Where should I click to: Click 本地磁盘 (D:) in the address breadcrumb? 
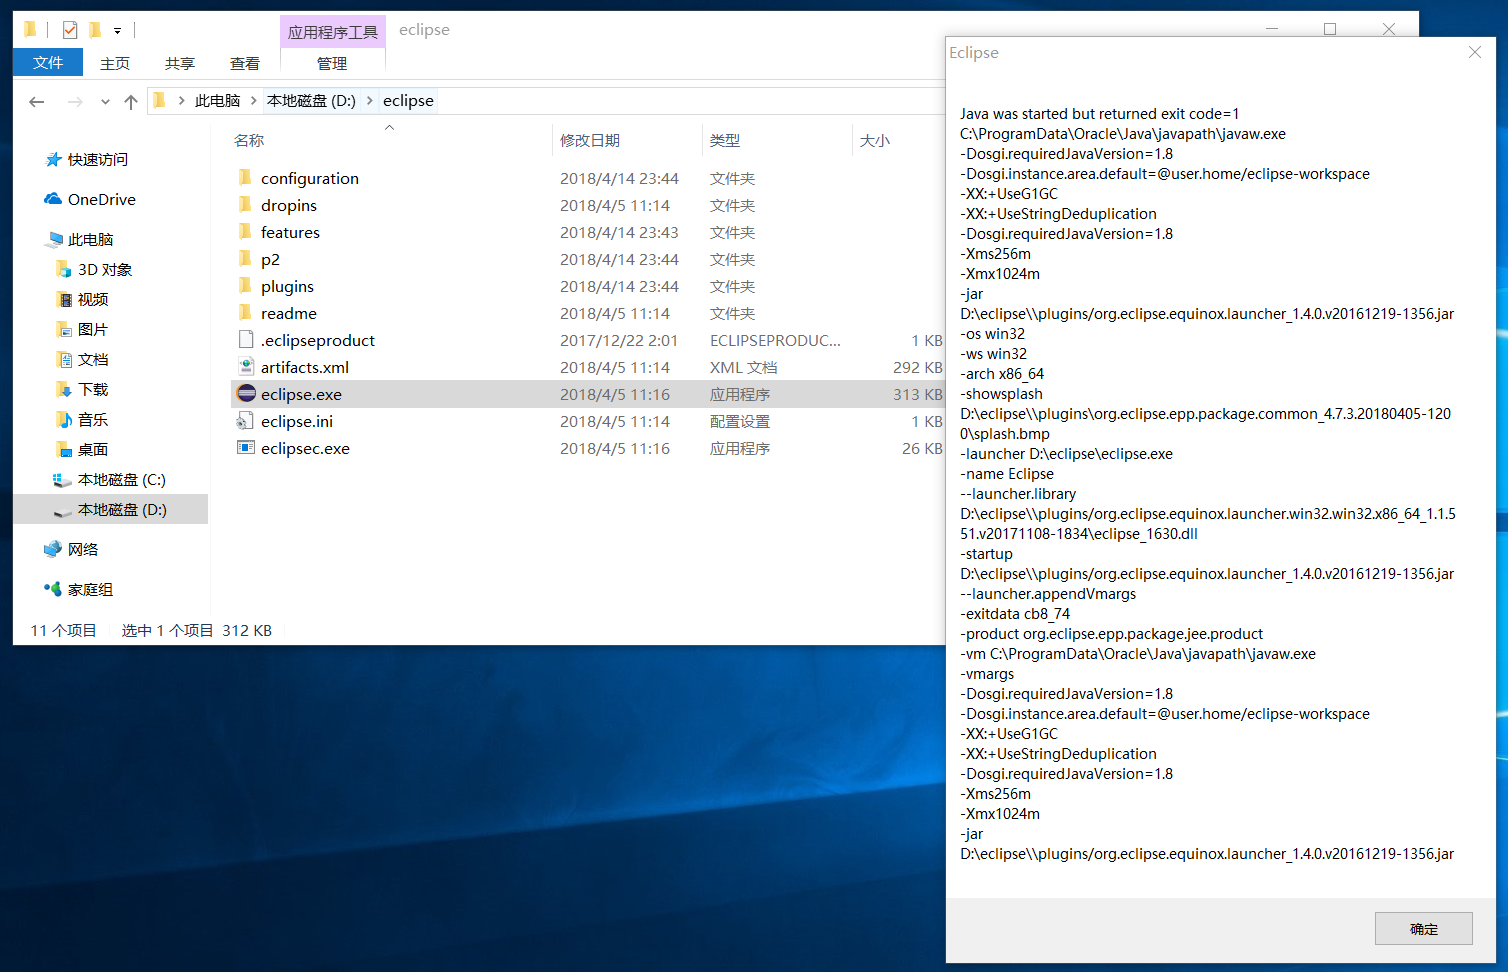pyautogui.click(x=311, y=100)
